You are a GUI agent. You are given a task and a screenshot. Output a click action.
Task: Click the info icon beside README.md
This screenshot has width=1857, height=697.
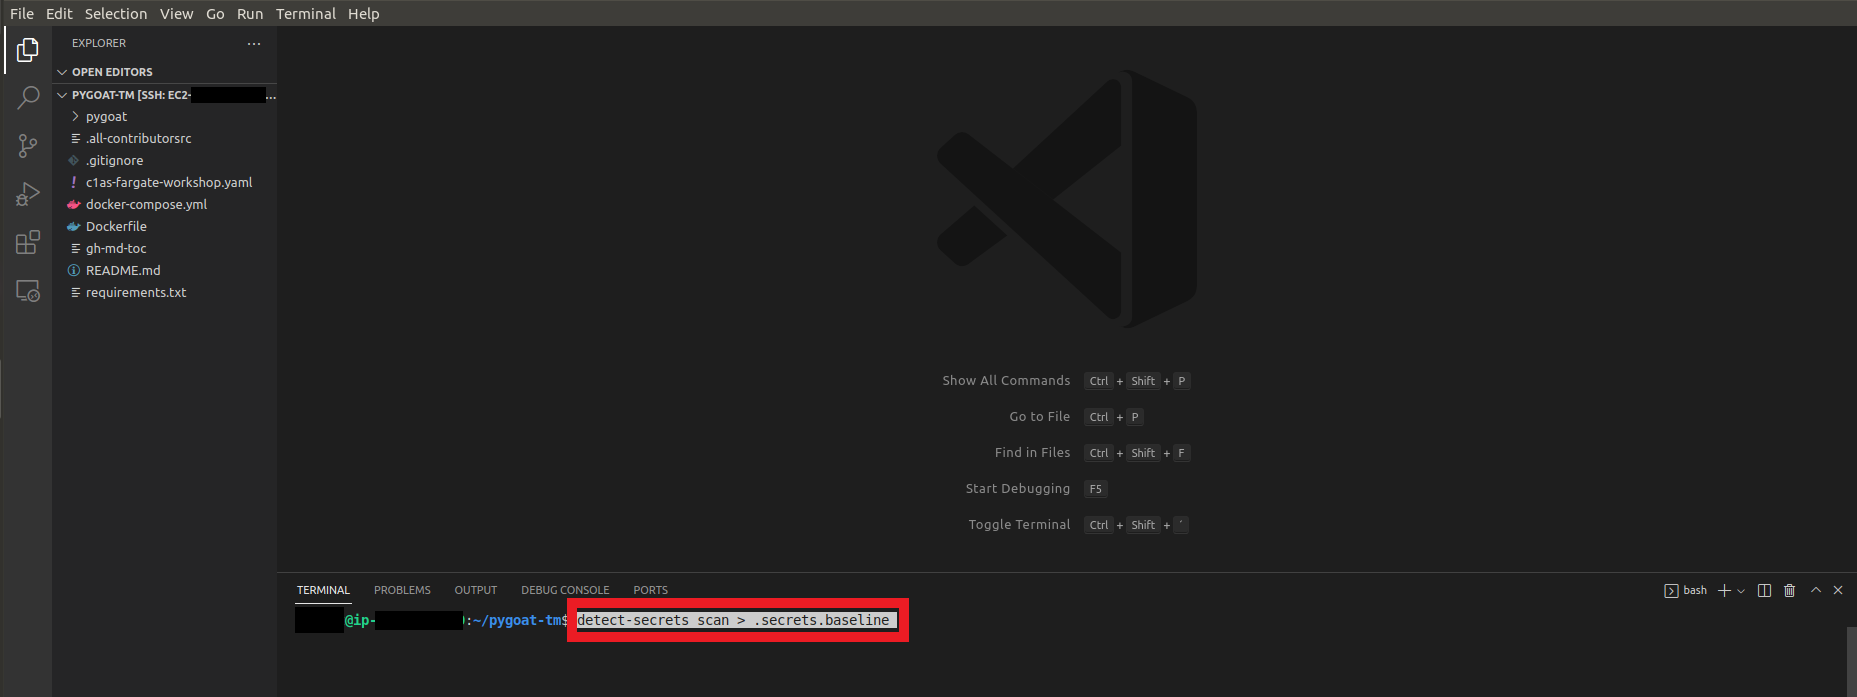(73, 271)
